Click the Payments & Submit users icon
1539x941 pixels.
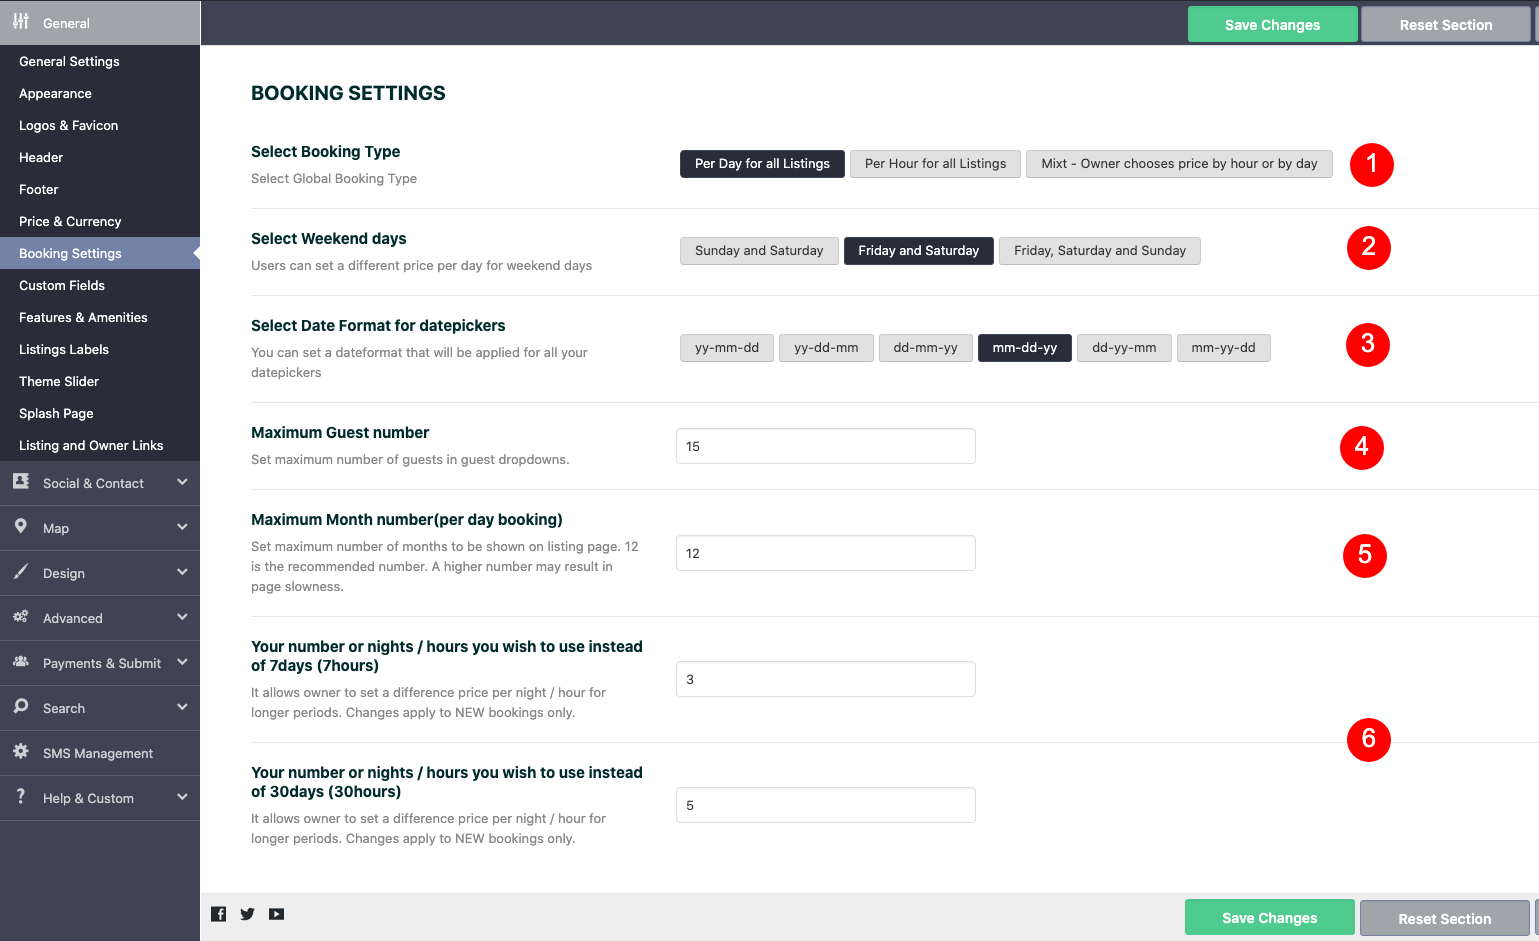tap(21, 663)
